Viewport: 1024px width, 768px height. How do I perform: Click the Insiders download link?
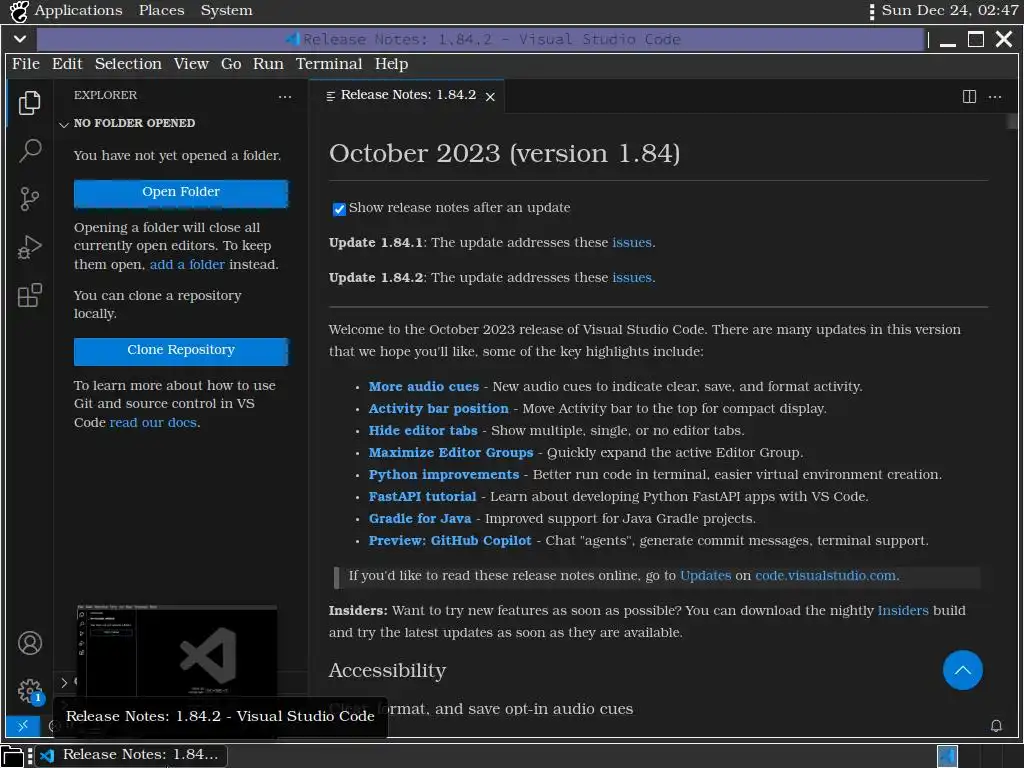[x=903, y=611]
